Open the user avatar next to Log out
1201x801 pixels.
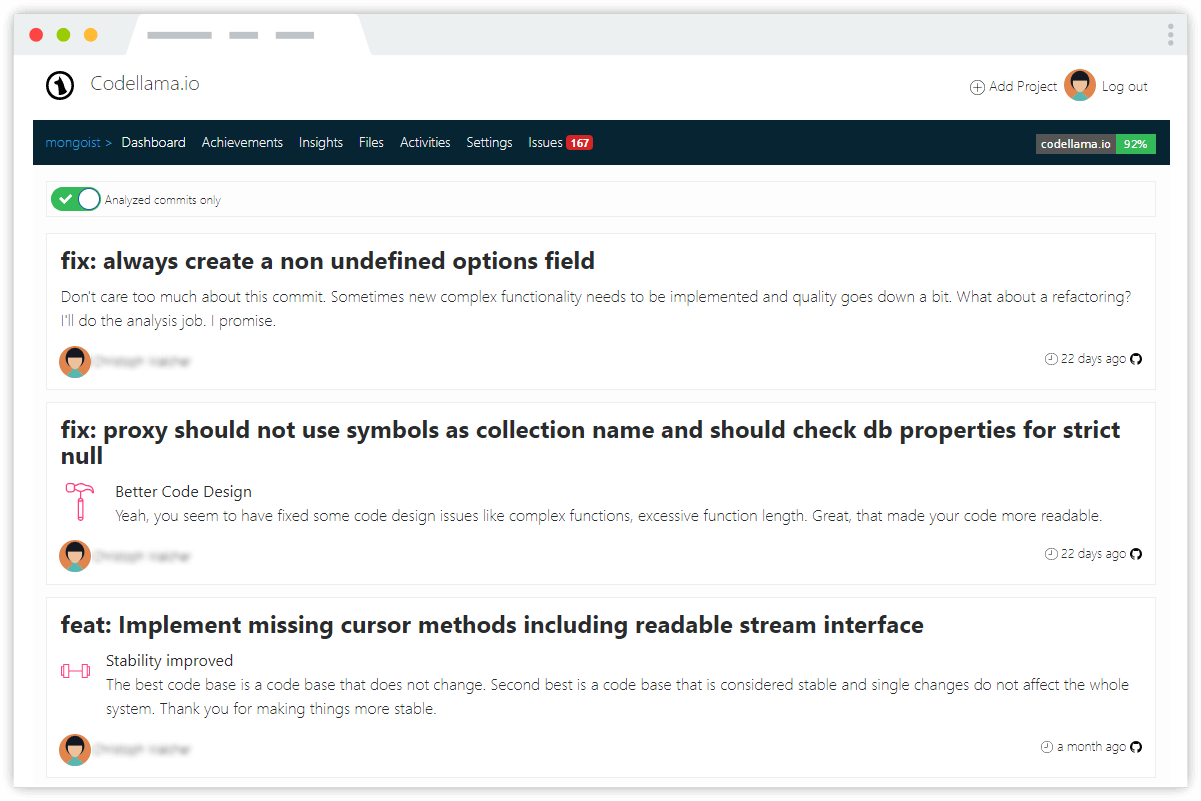(x=1080, y=86)
